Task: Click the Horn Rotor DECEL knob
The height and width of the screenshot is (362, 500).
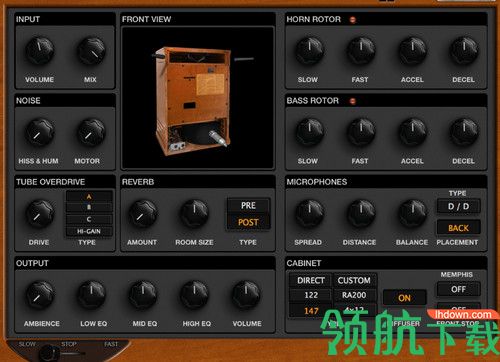Action: tap(464, 51)
